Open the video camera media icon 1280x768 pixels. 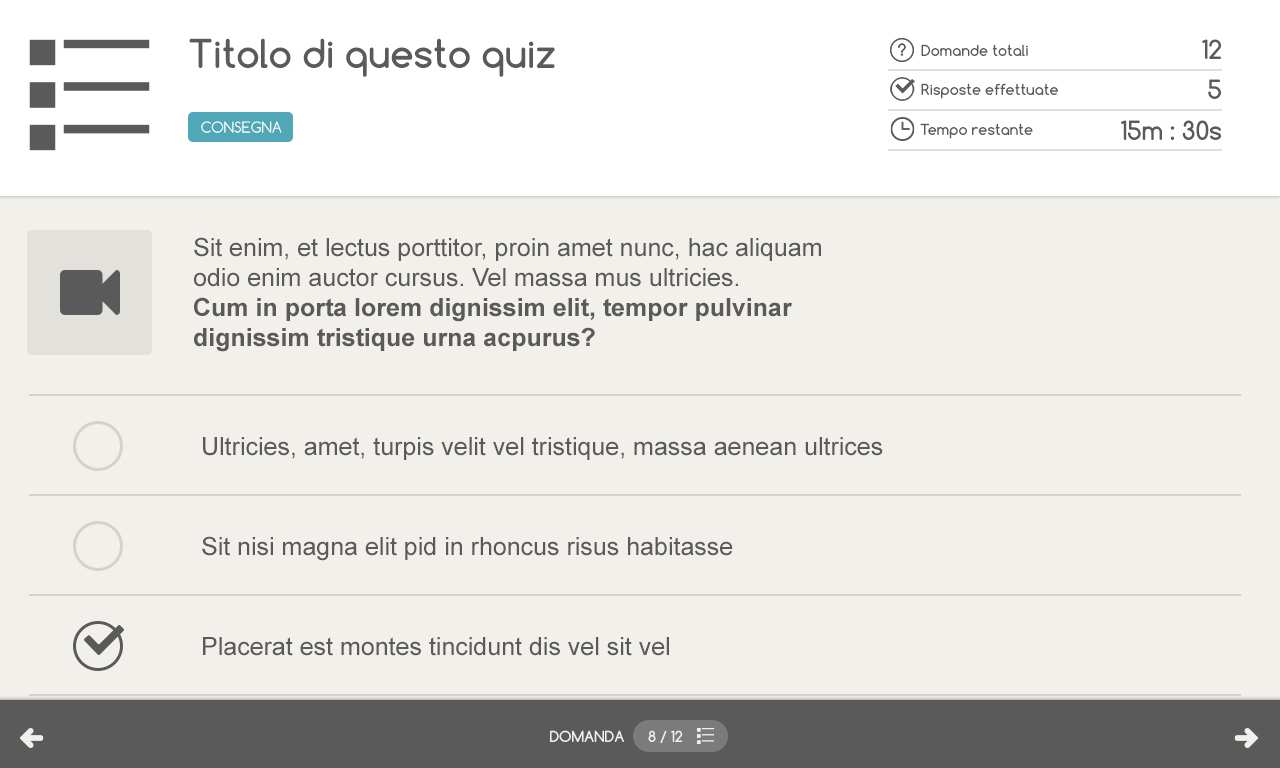point(90,292)
